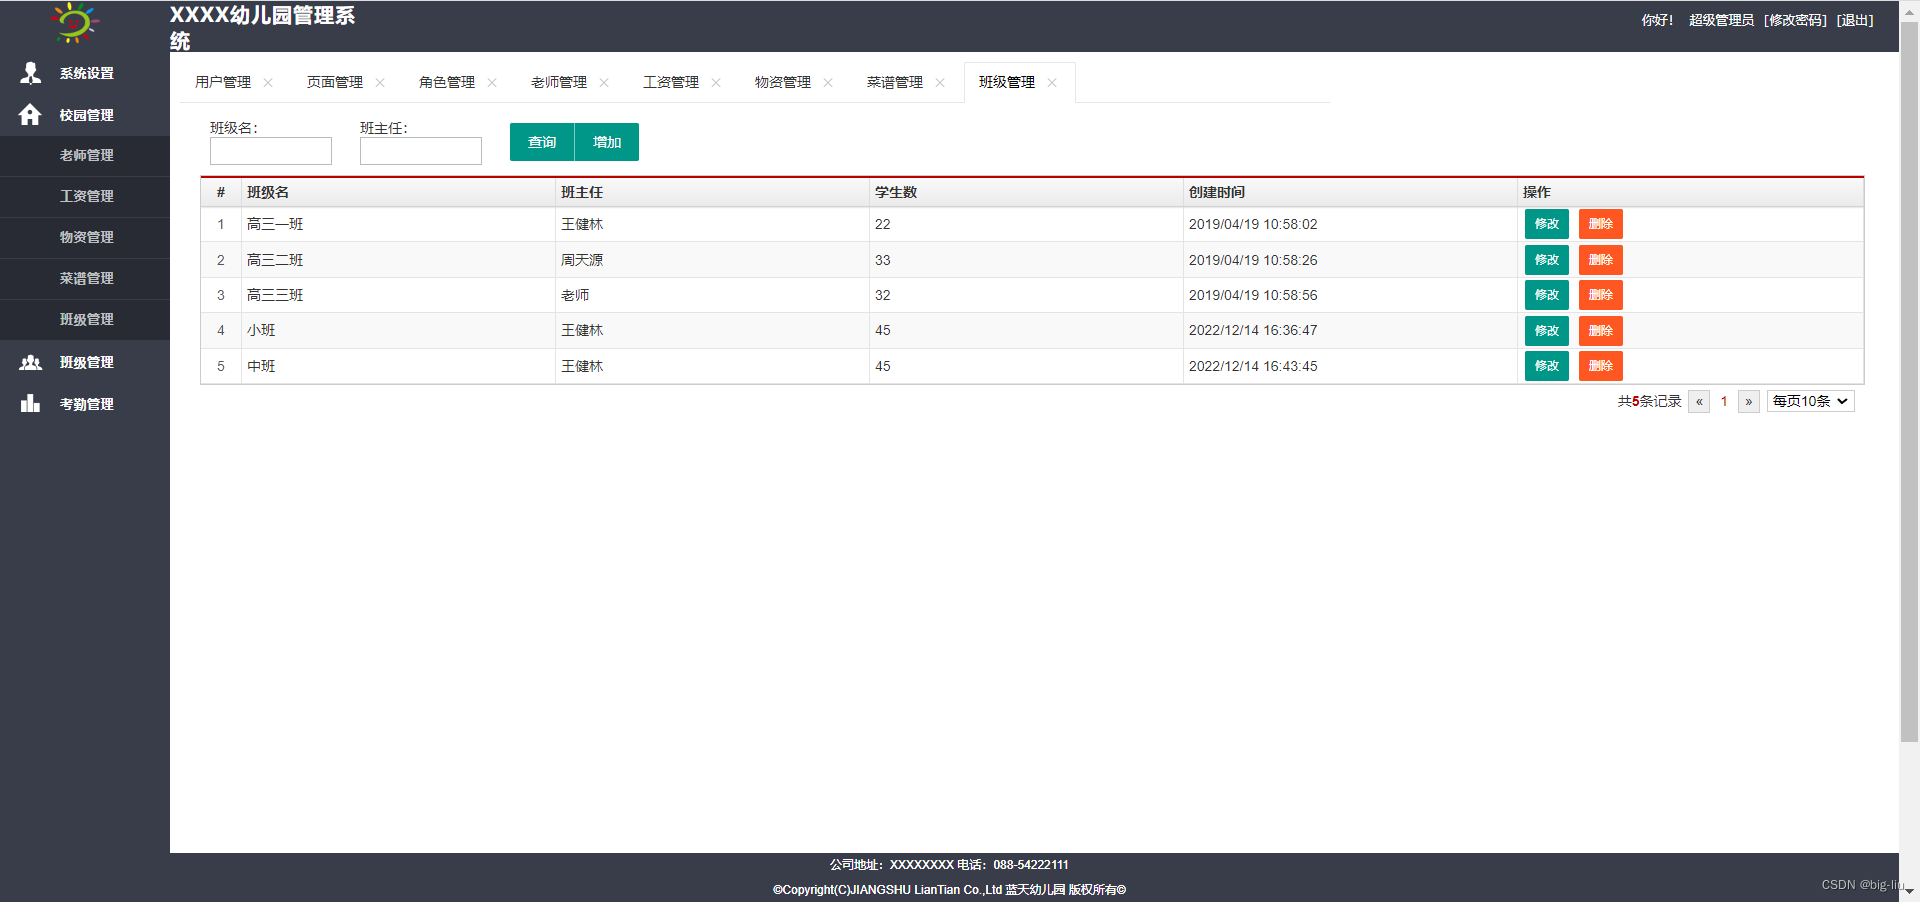Close the 页面管理 tab
This screenshot has height=902, width=1920.
click(380, 83)
